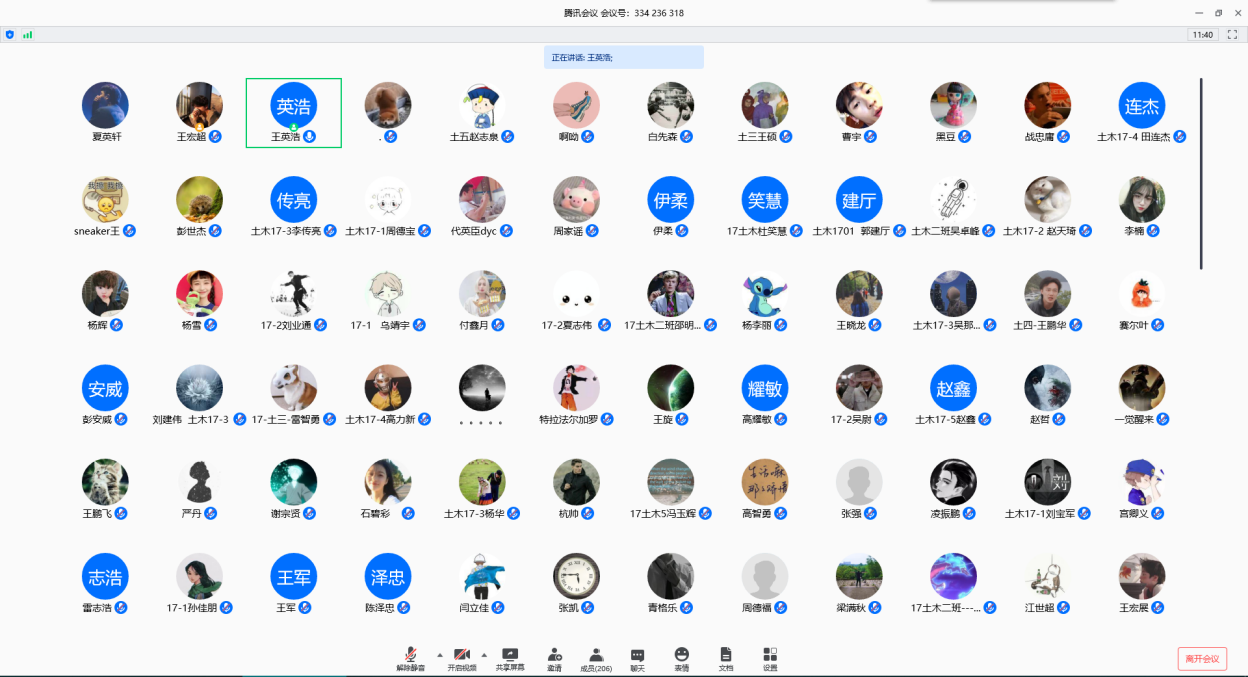Open the 设置 settings icon

tap(770, 656)
